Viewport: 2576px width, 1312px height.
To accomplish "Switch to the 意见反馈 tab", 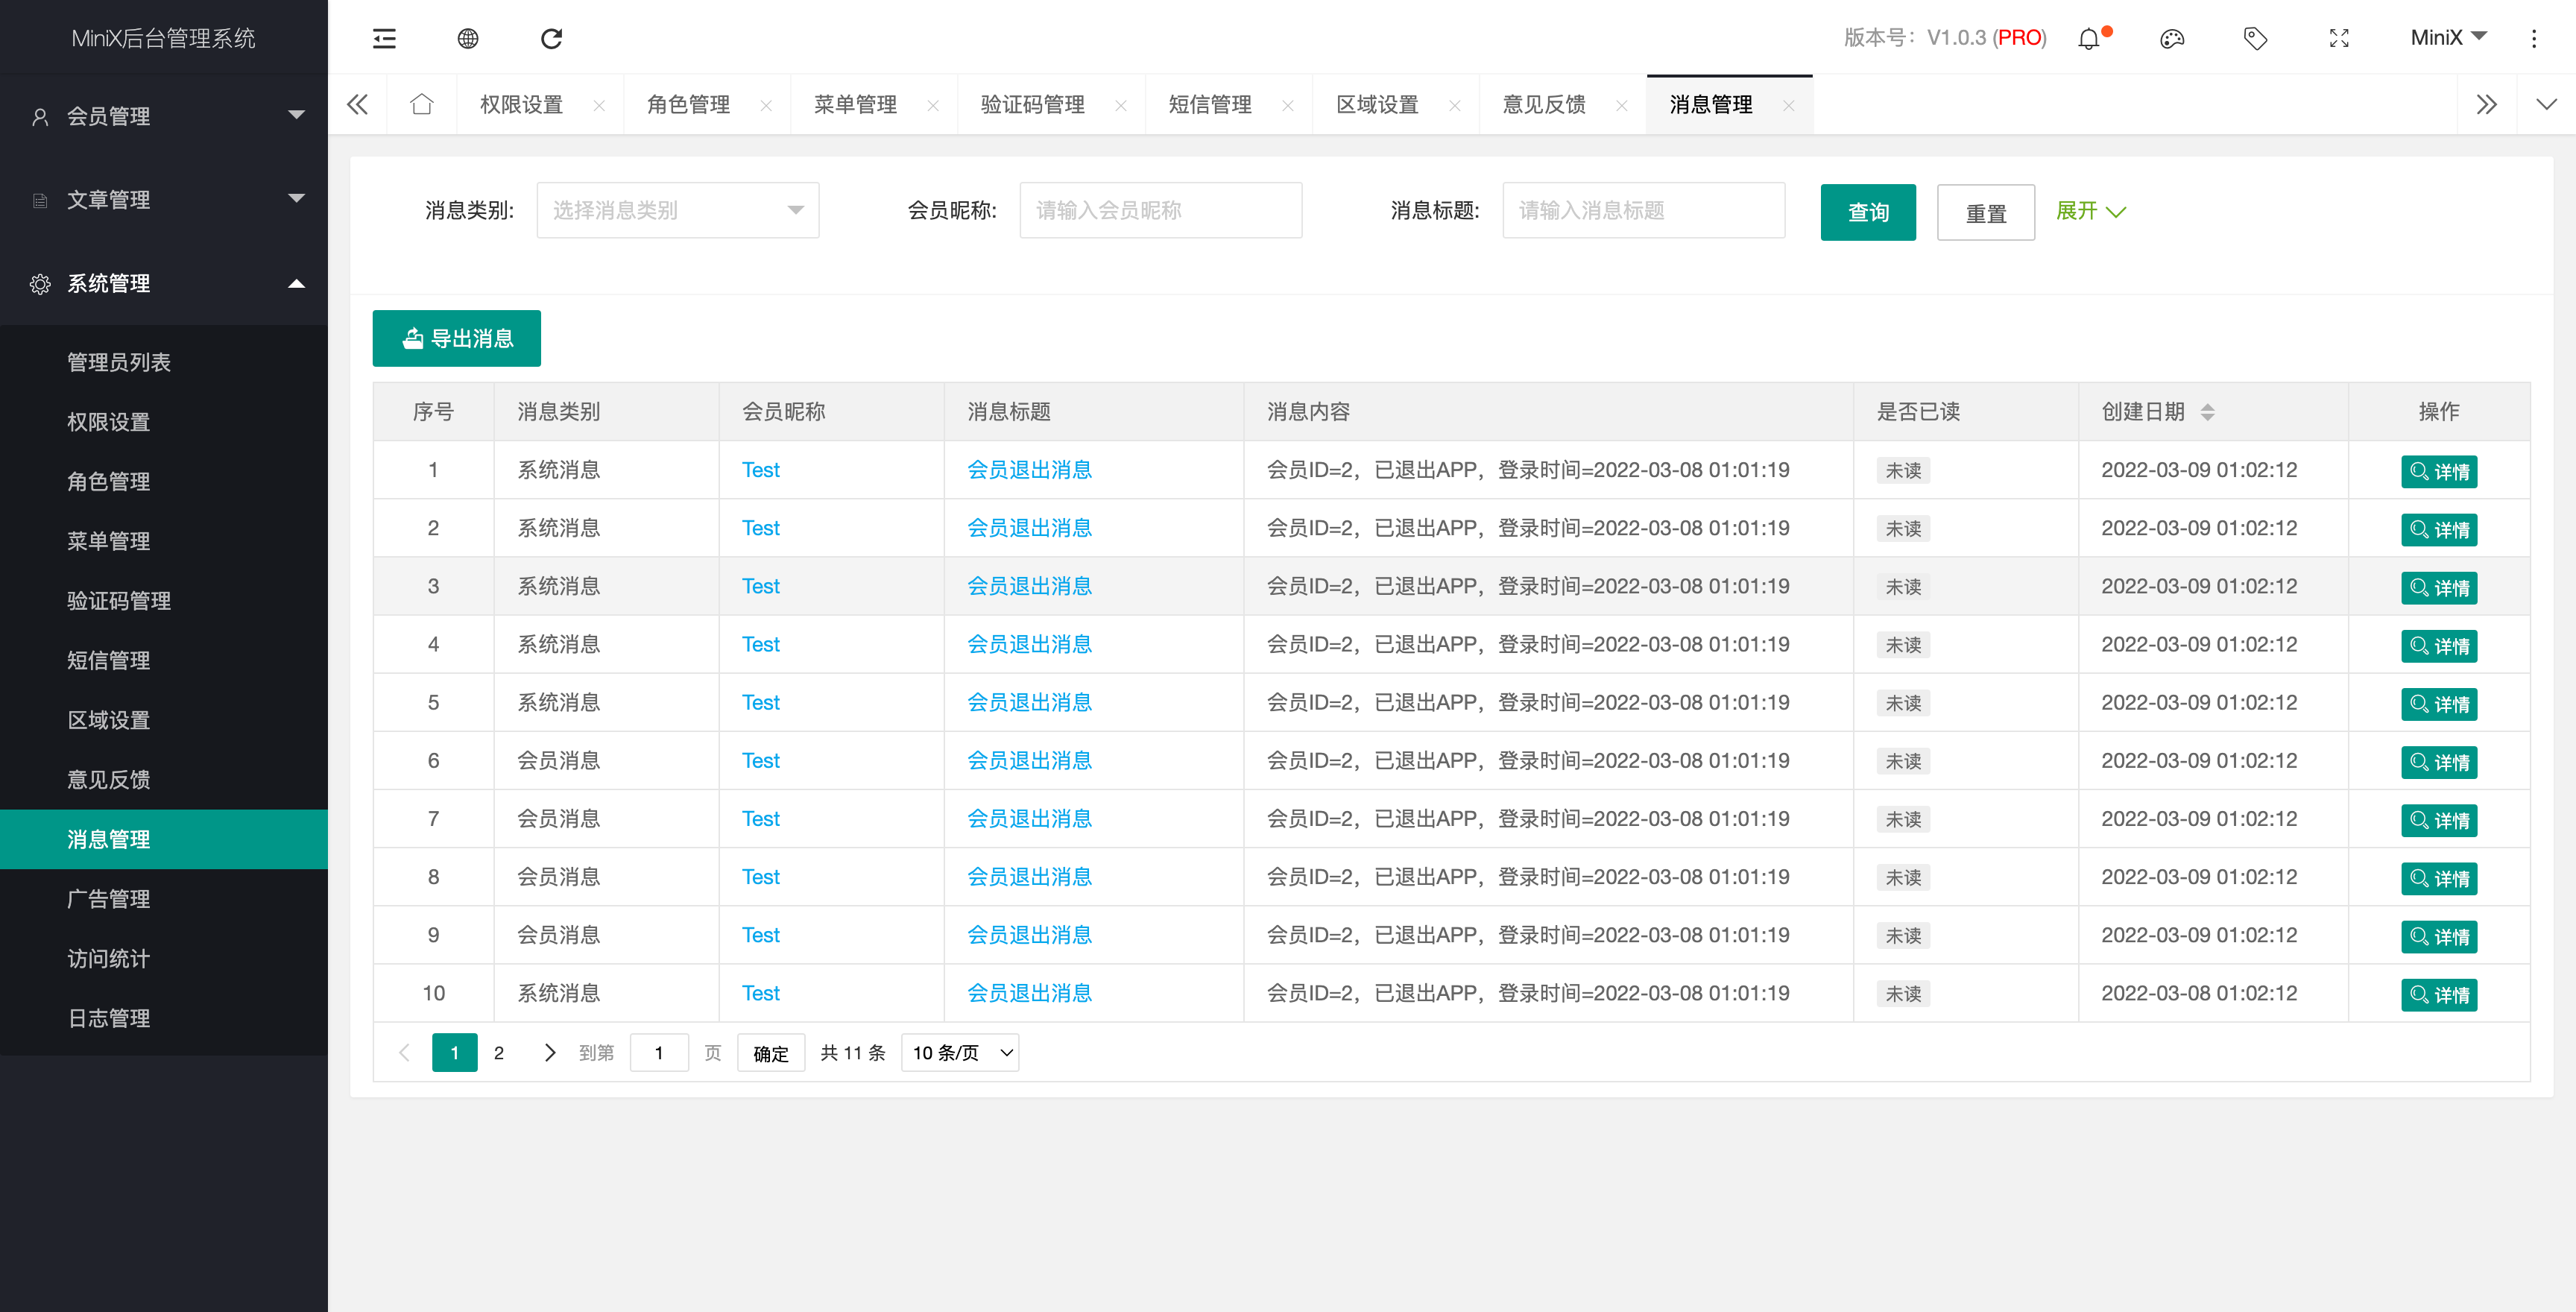I will (x=1543, y=104).
